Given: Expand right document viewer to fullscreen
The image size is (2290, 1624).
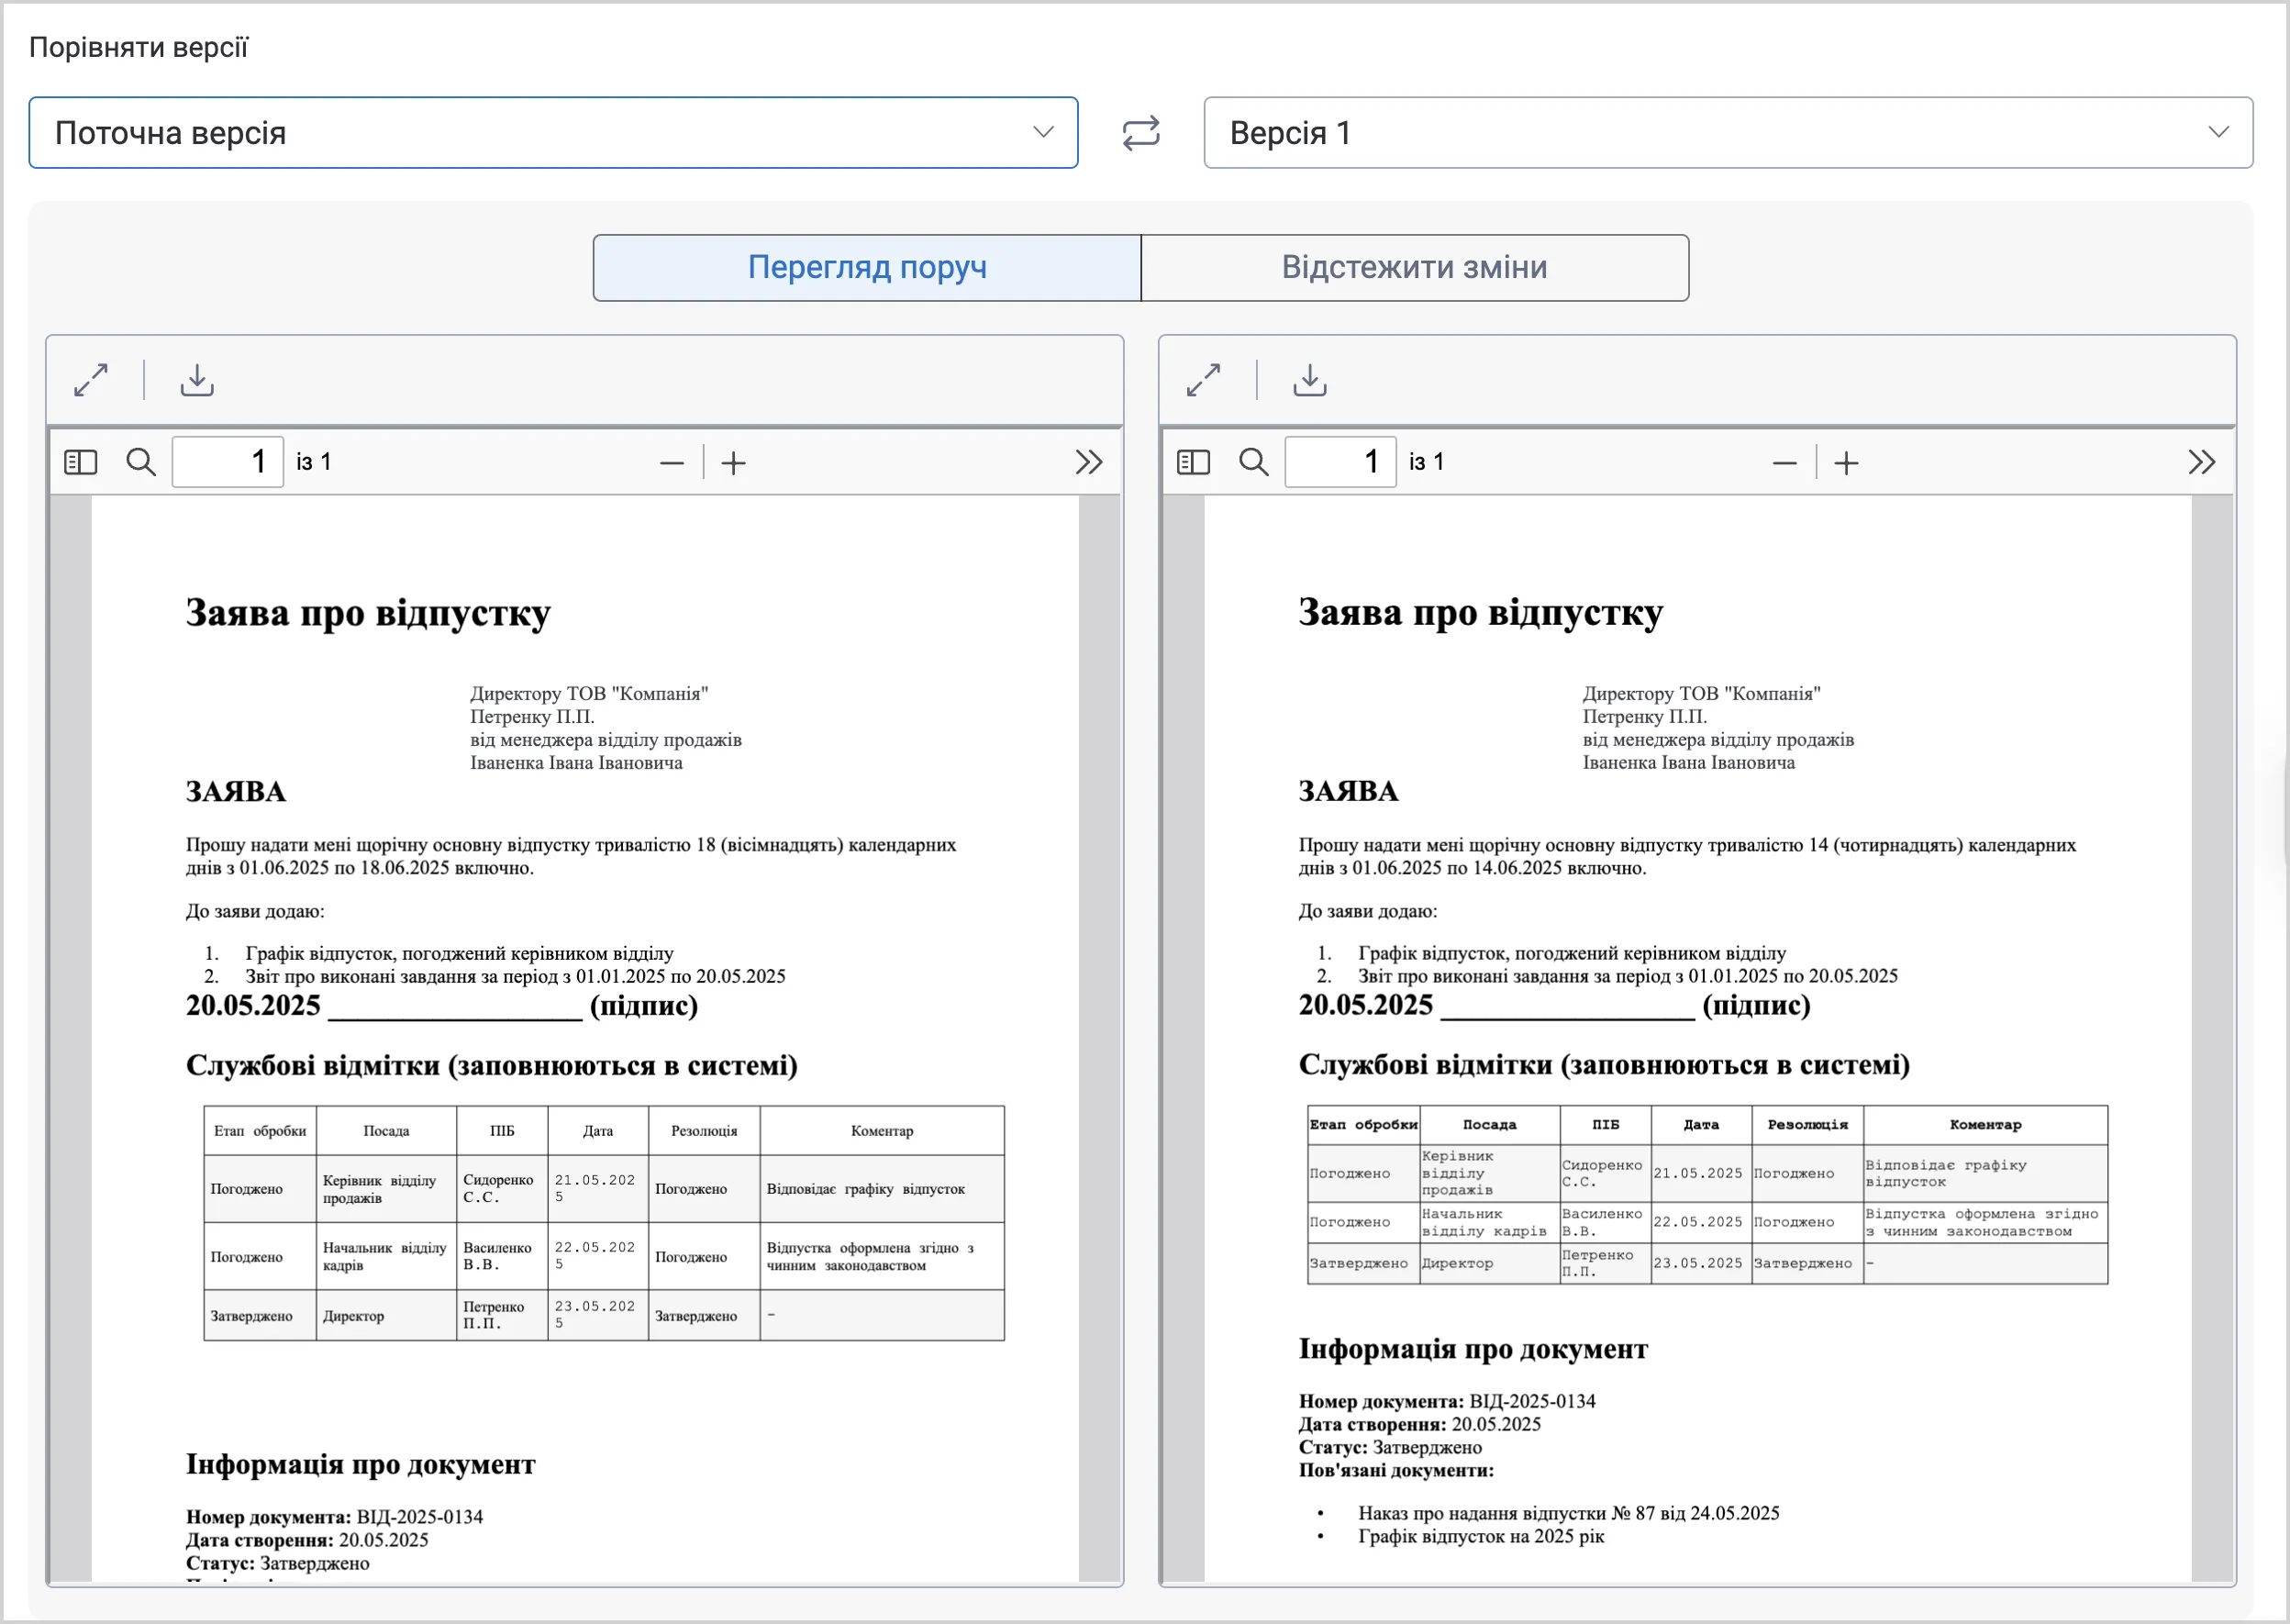Looking at the screenshot, I should [1203, 380].
